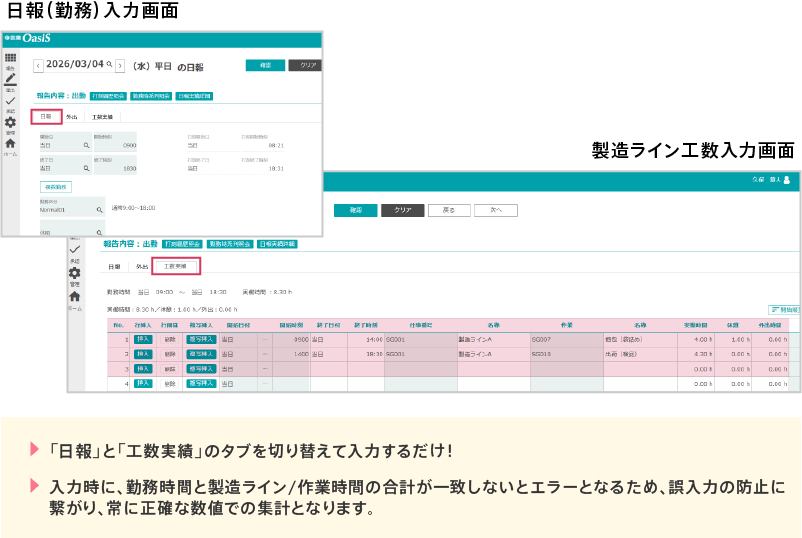Viewport: 802px width, 538px height.
Task: Click 複写挿入 button in table row 3
Action: coord(202,369)
